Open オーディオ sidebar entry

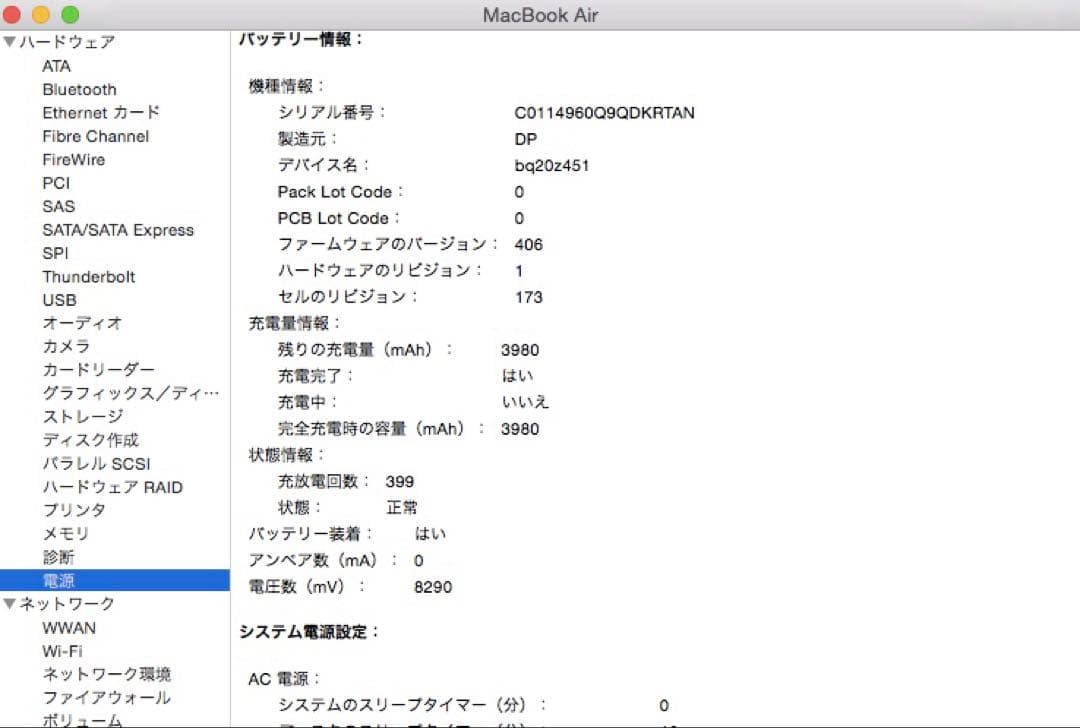click(x=83, y=323)
